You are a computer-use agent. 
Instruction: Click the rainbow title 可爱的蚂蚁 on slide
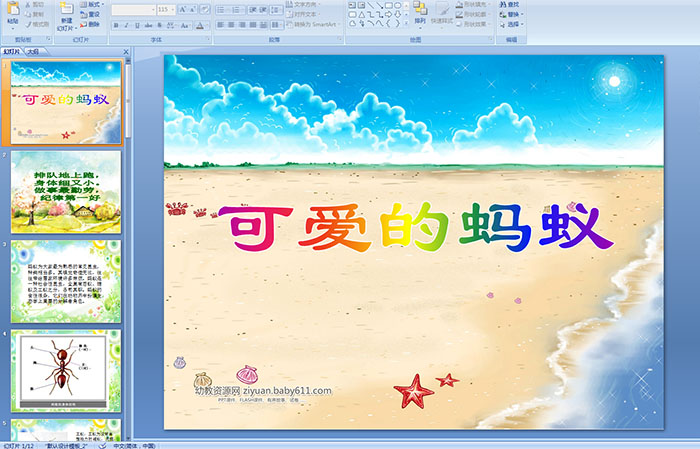414,230
